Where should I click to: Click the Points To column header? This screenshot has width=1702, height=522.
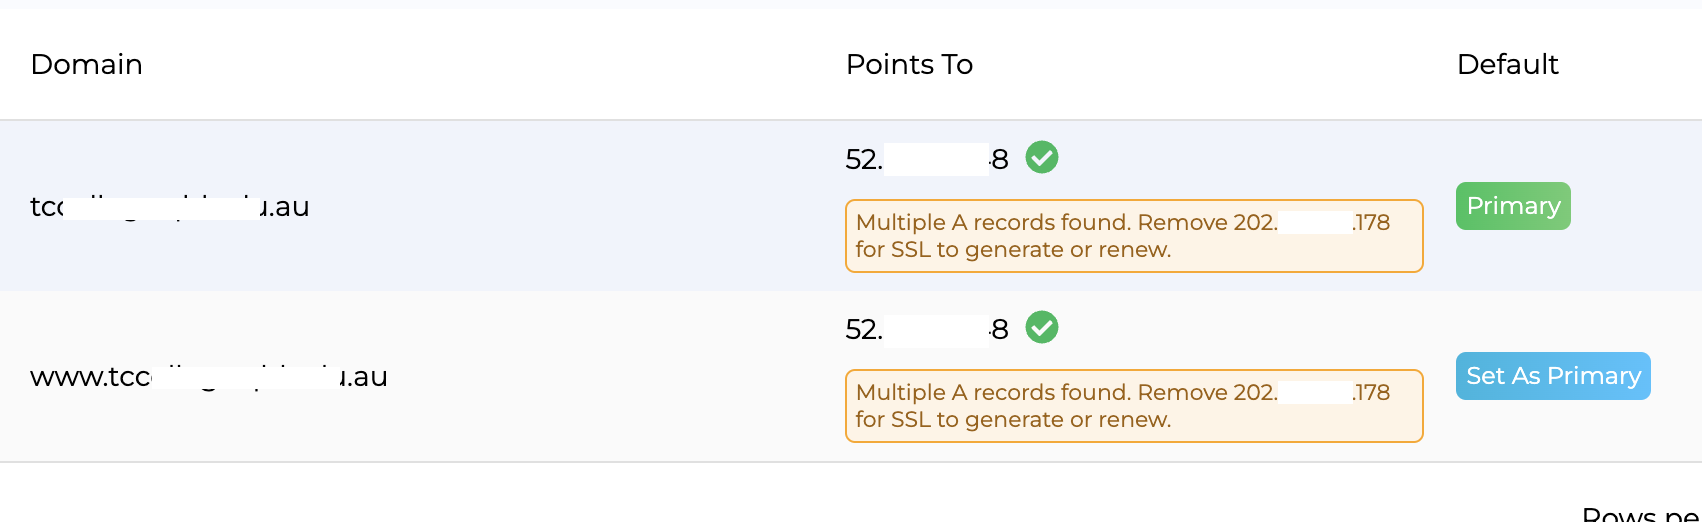(909, 65)
